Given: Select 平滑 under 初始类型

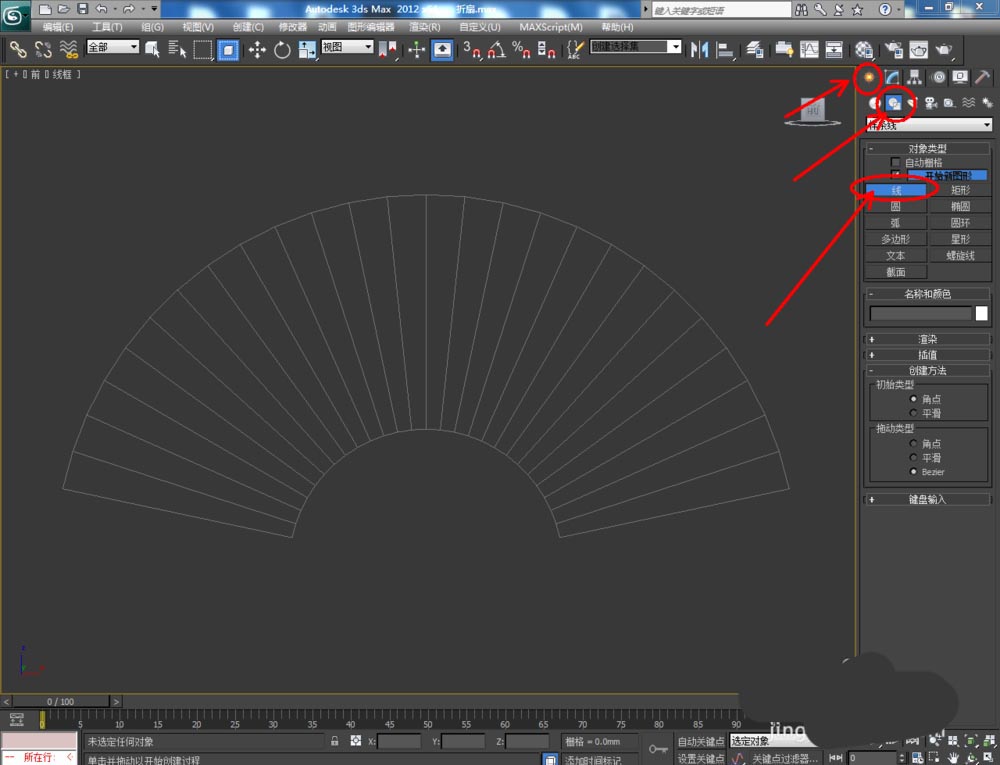Looking at the screenshot, I should 913,413.
